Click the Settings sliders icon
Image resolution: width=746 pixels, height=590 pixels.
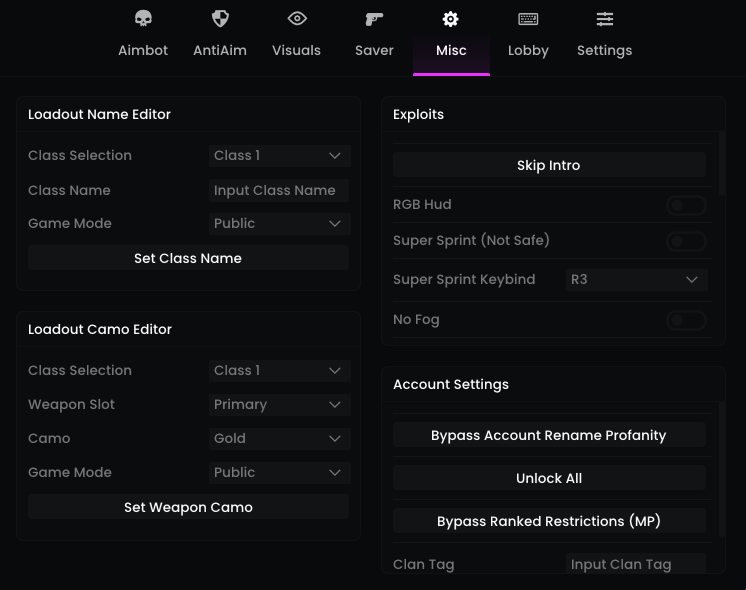point(605,19)
